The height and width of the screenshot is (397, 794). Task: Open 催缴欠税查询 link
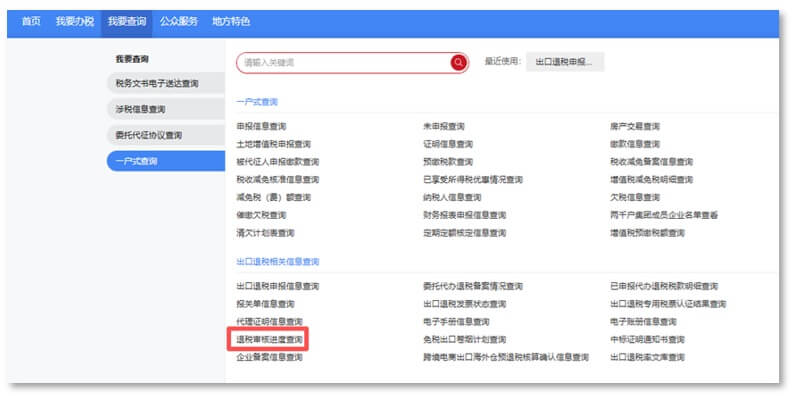261,215
